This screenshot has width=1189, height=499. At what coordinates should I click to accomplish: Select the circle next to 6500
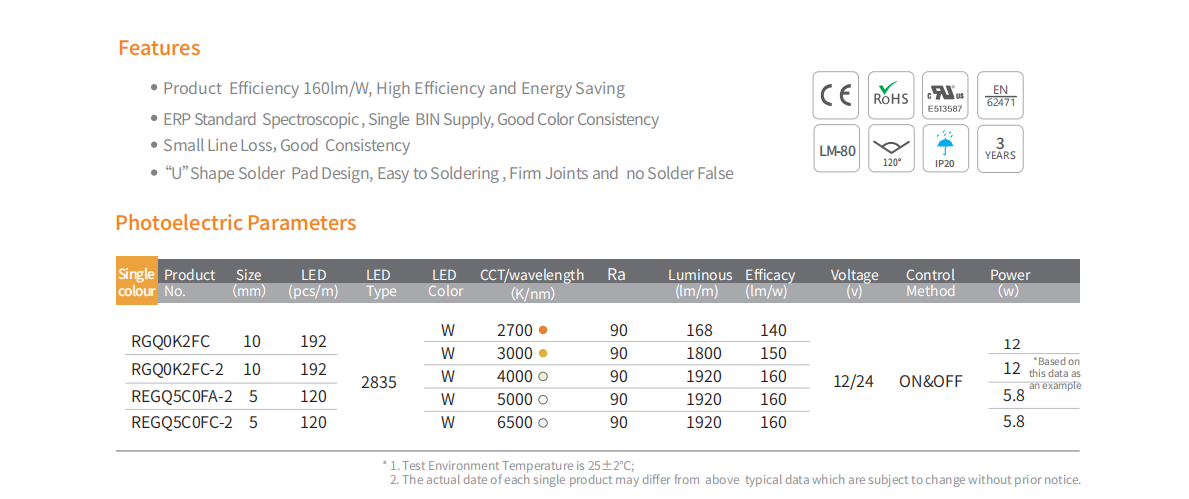pos(543,422)
